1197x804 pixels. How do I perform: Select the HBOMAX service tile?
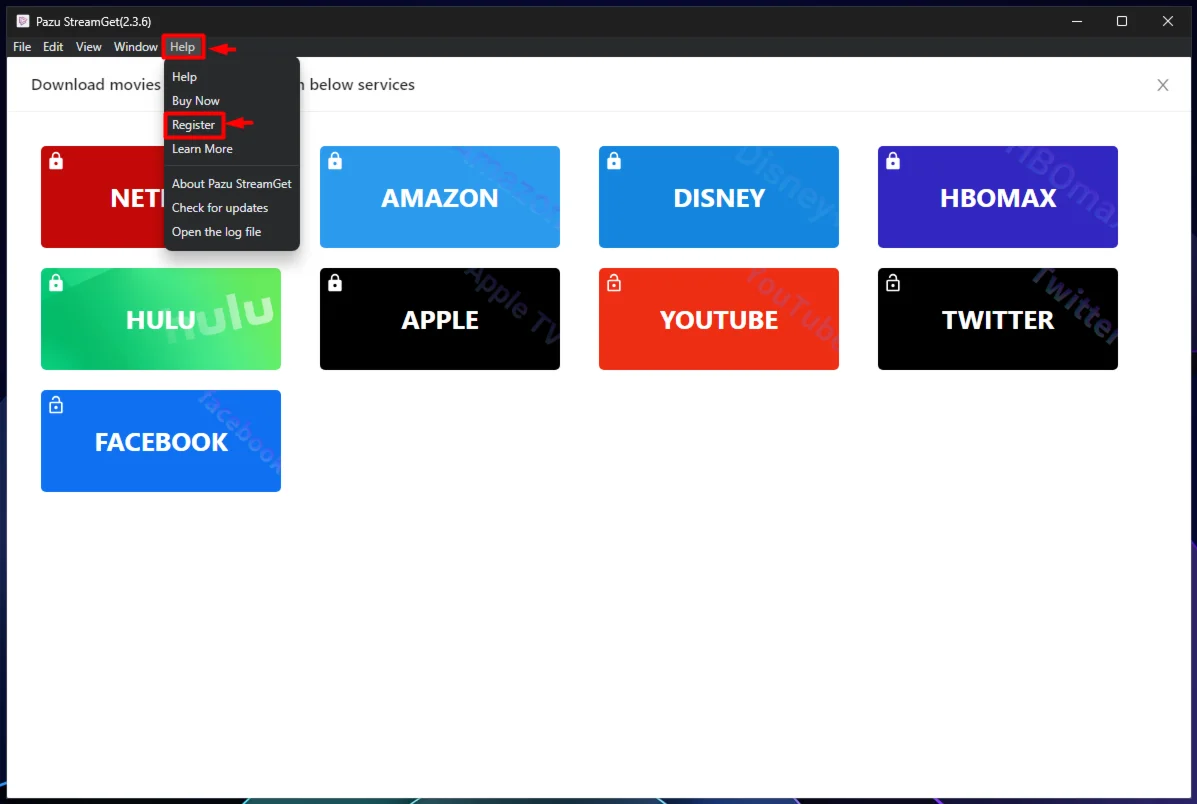pos(998,197)
